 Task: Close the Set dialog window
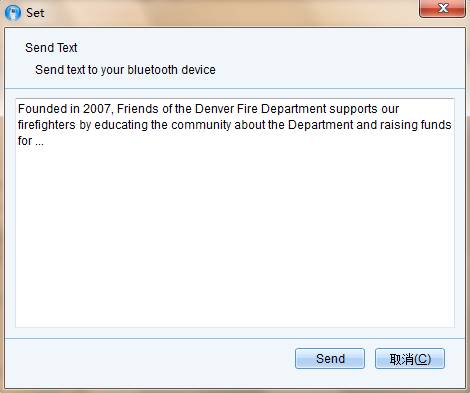click(442, 8)
